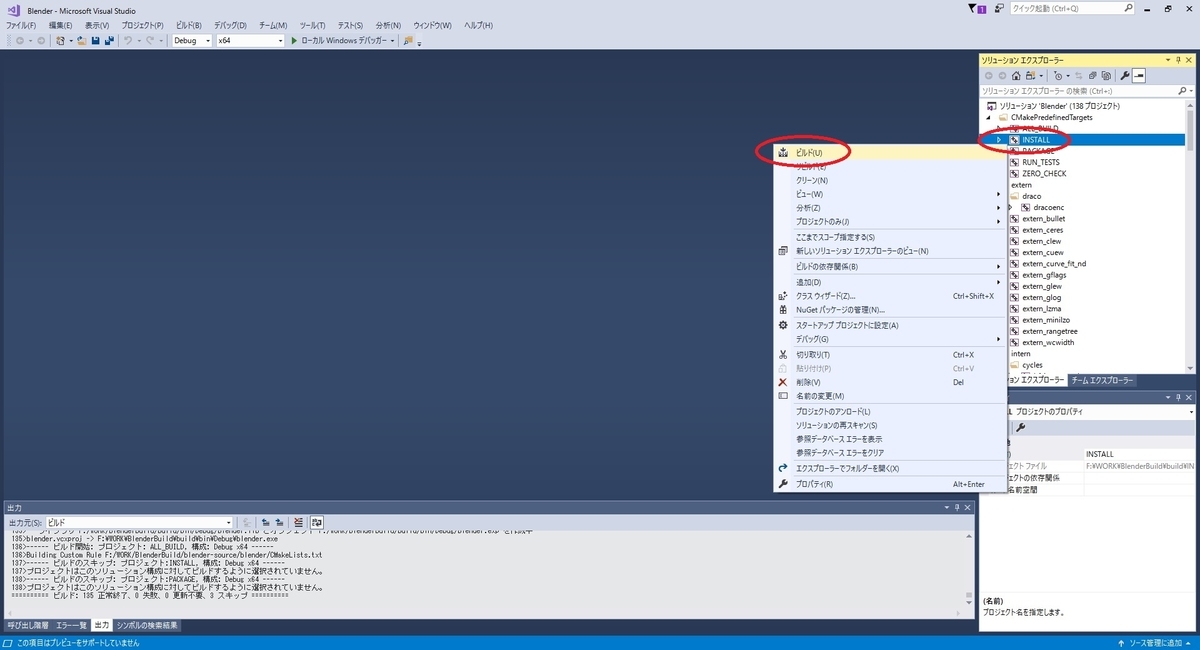Switch to 呼び出し階層 tab
1200x650 pixels.
click(x=27, y=625)
